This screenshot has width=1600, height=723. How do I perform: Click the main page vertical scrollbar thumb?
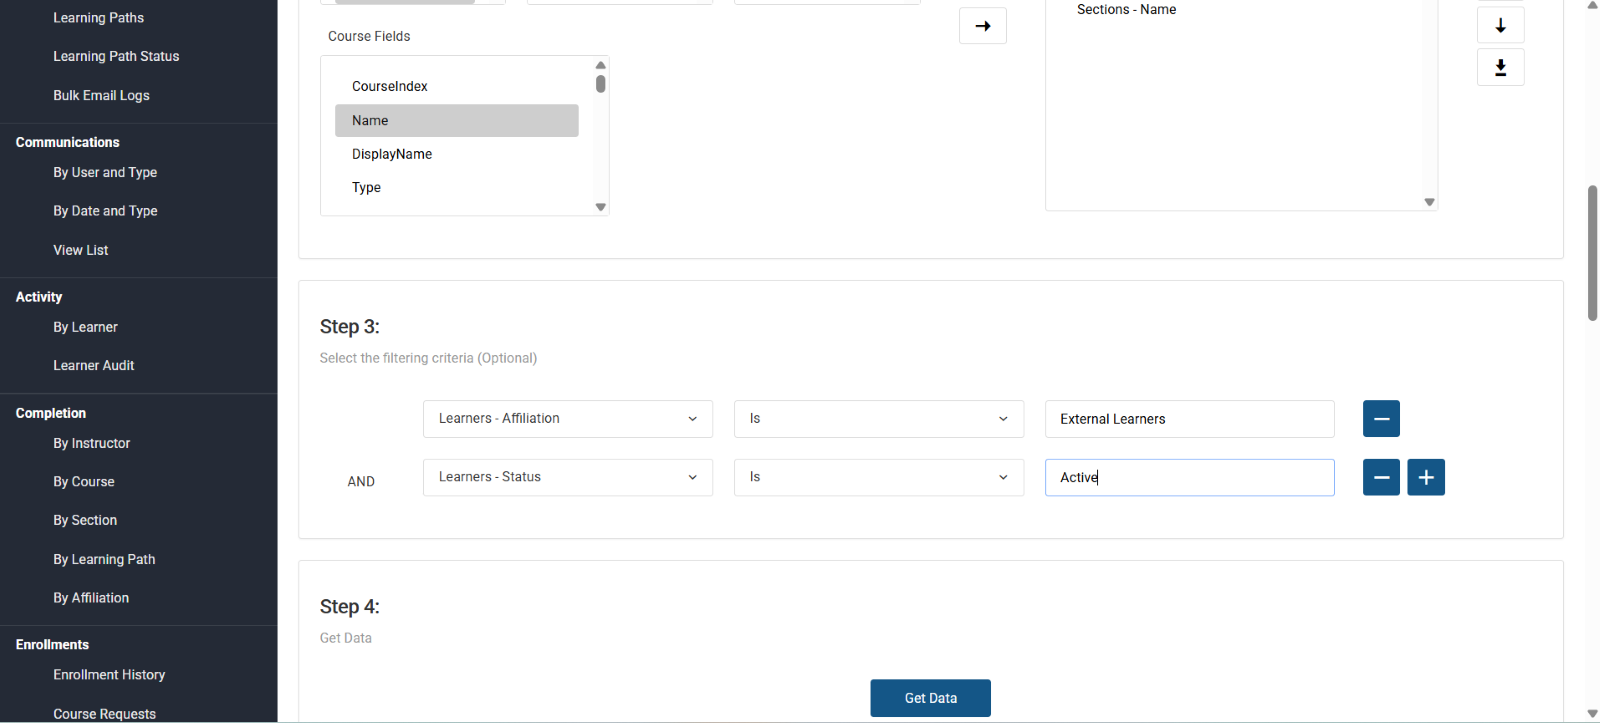pyautogui.click(x=1592, y=252)
